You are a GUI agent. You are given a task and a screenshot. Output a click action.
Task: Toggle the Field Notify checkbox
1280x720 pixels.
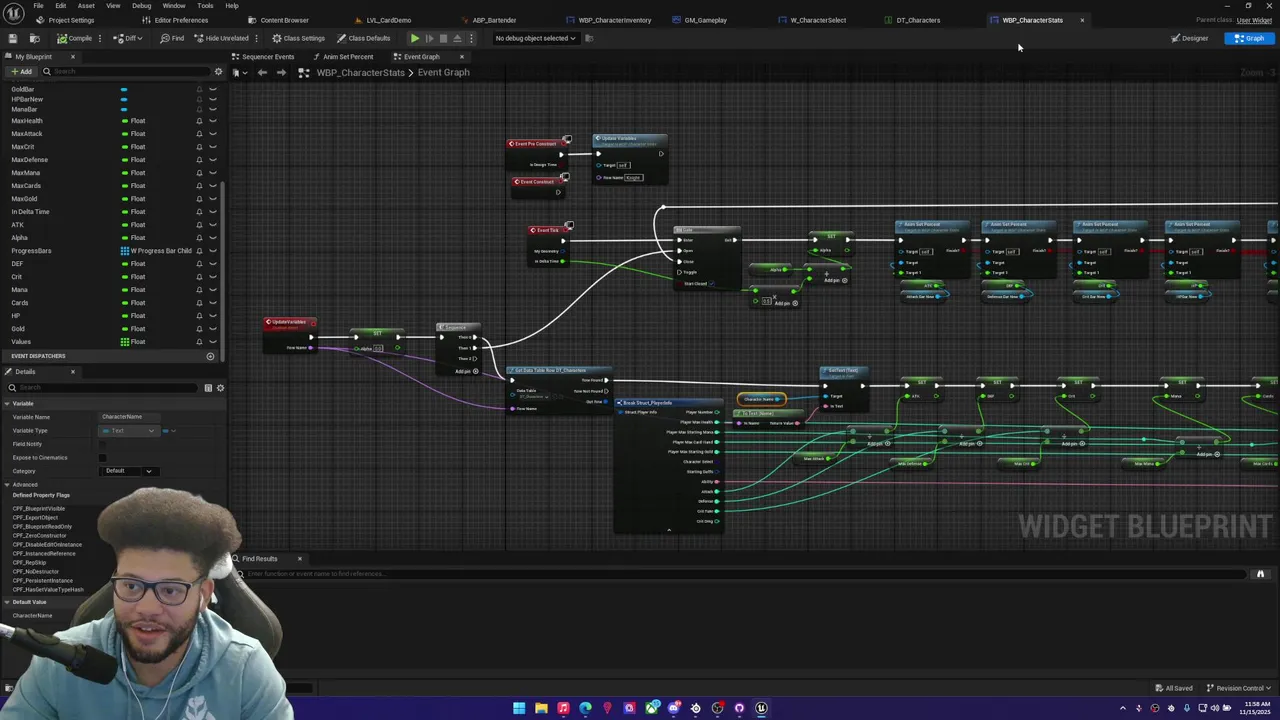coord(102,444)
